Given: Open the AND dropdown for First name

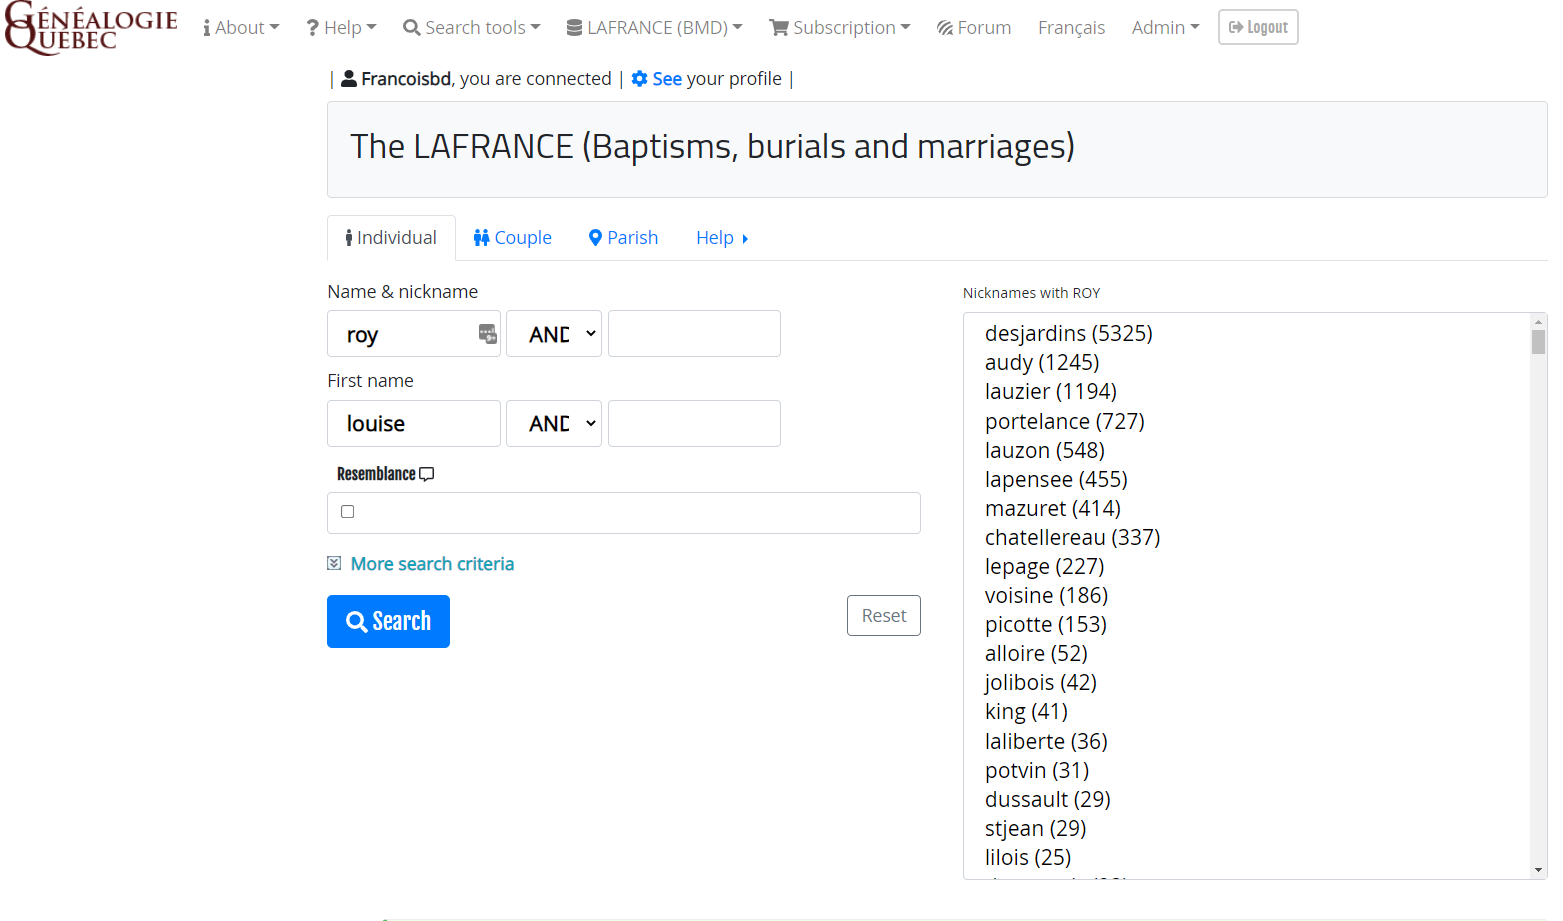Looking at the screenshot, I should [554, 424].
